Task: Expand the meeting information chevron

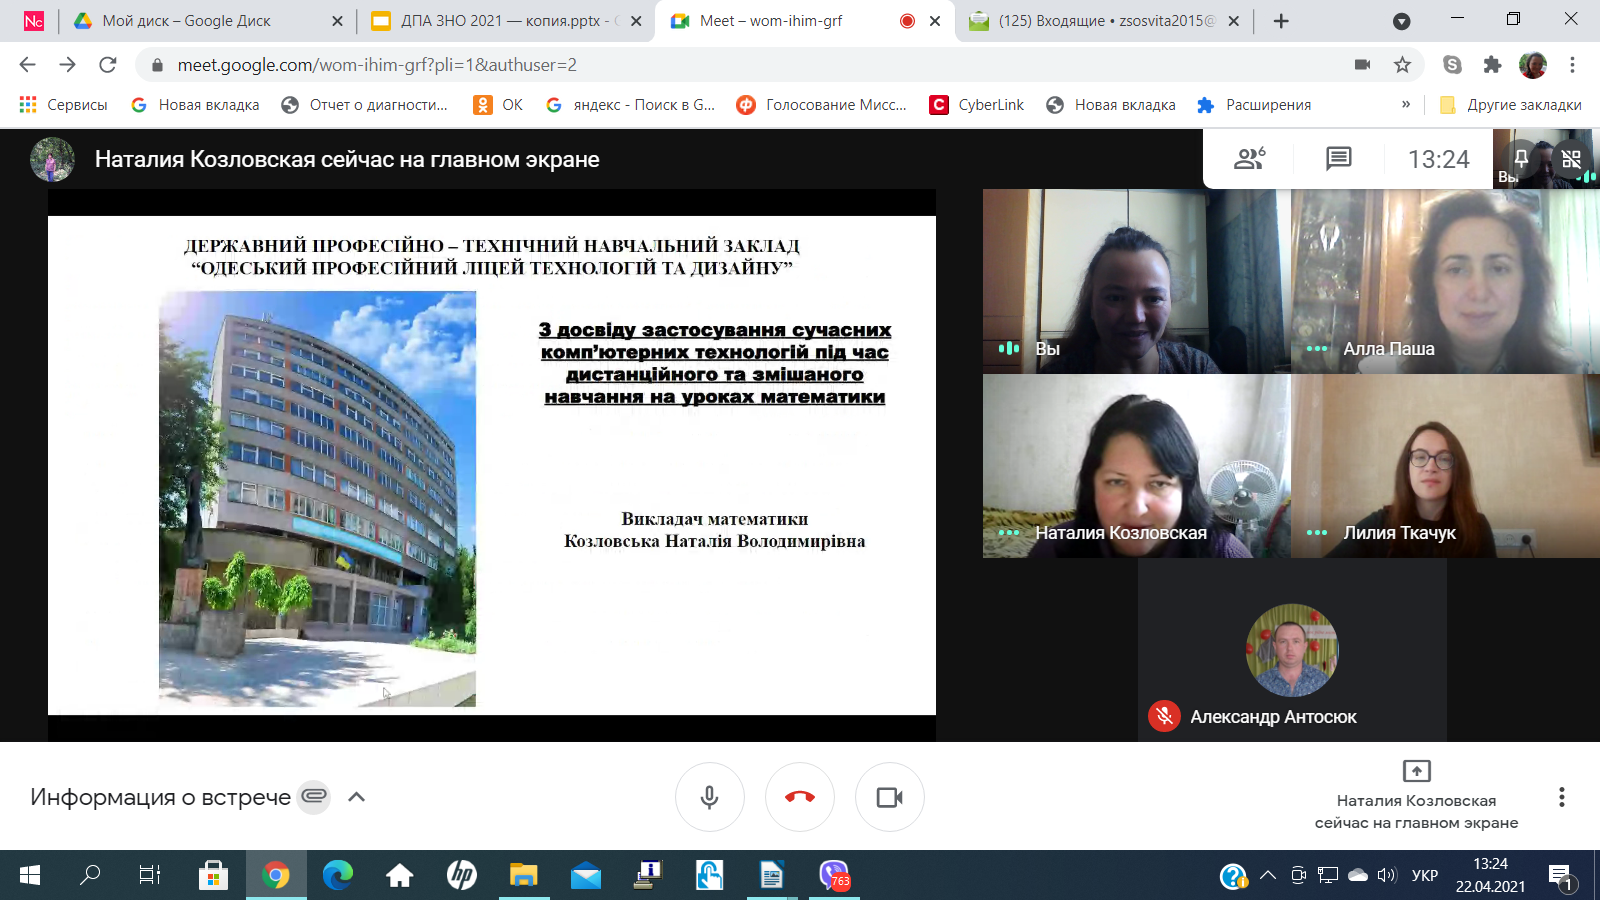Action: (356, 797)
